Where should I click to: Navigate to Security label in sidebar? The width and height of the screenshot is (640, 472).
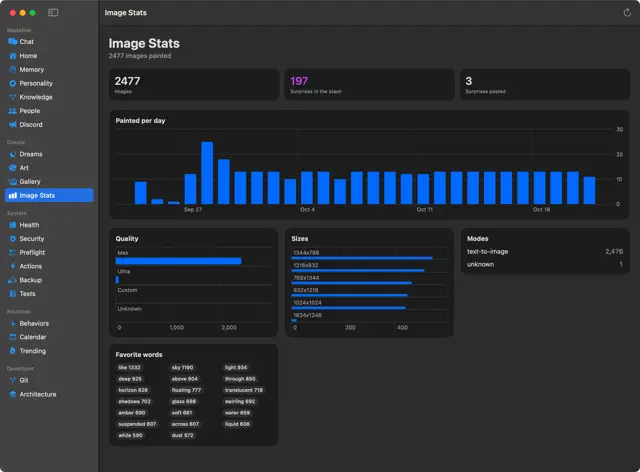click(x=32, y=239)
